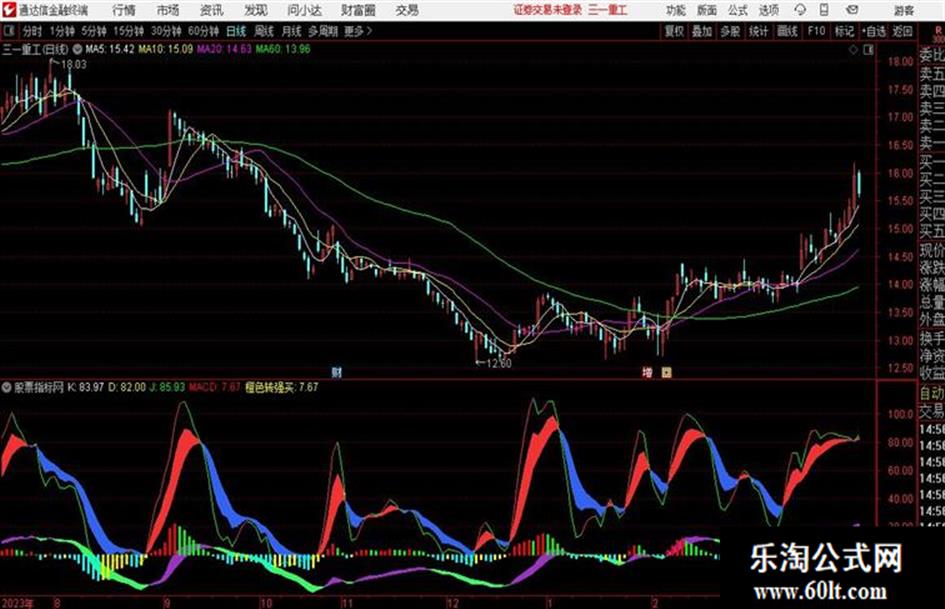The height and width of the screenshot is (609, 945).
Task: Open the 财 marker below the chart
Action: [x=336, y=372]
